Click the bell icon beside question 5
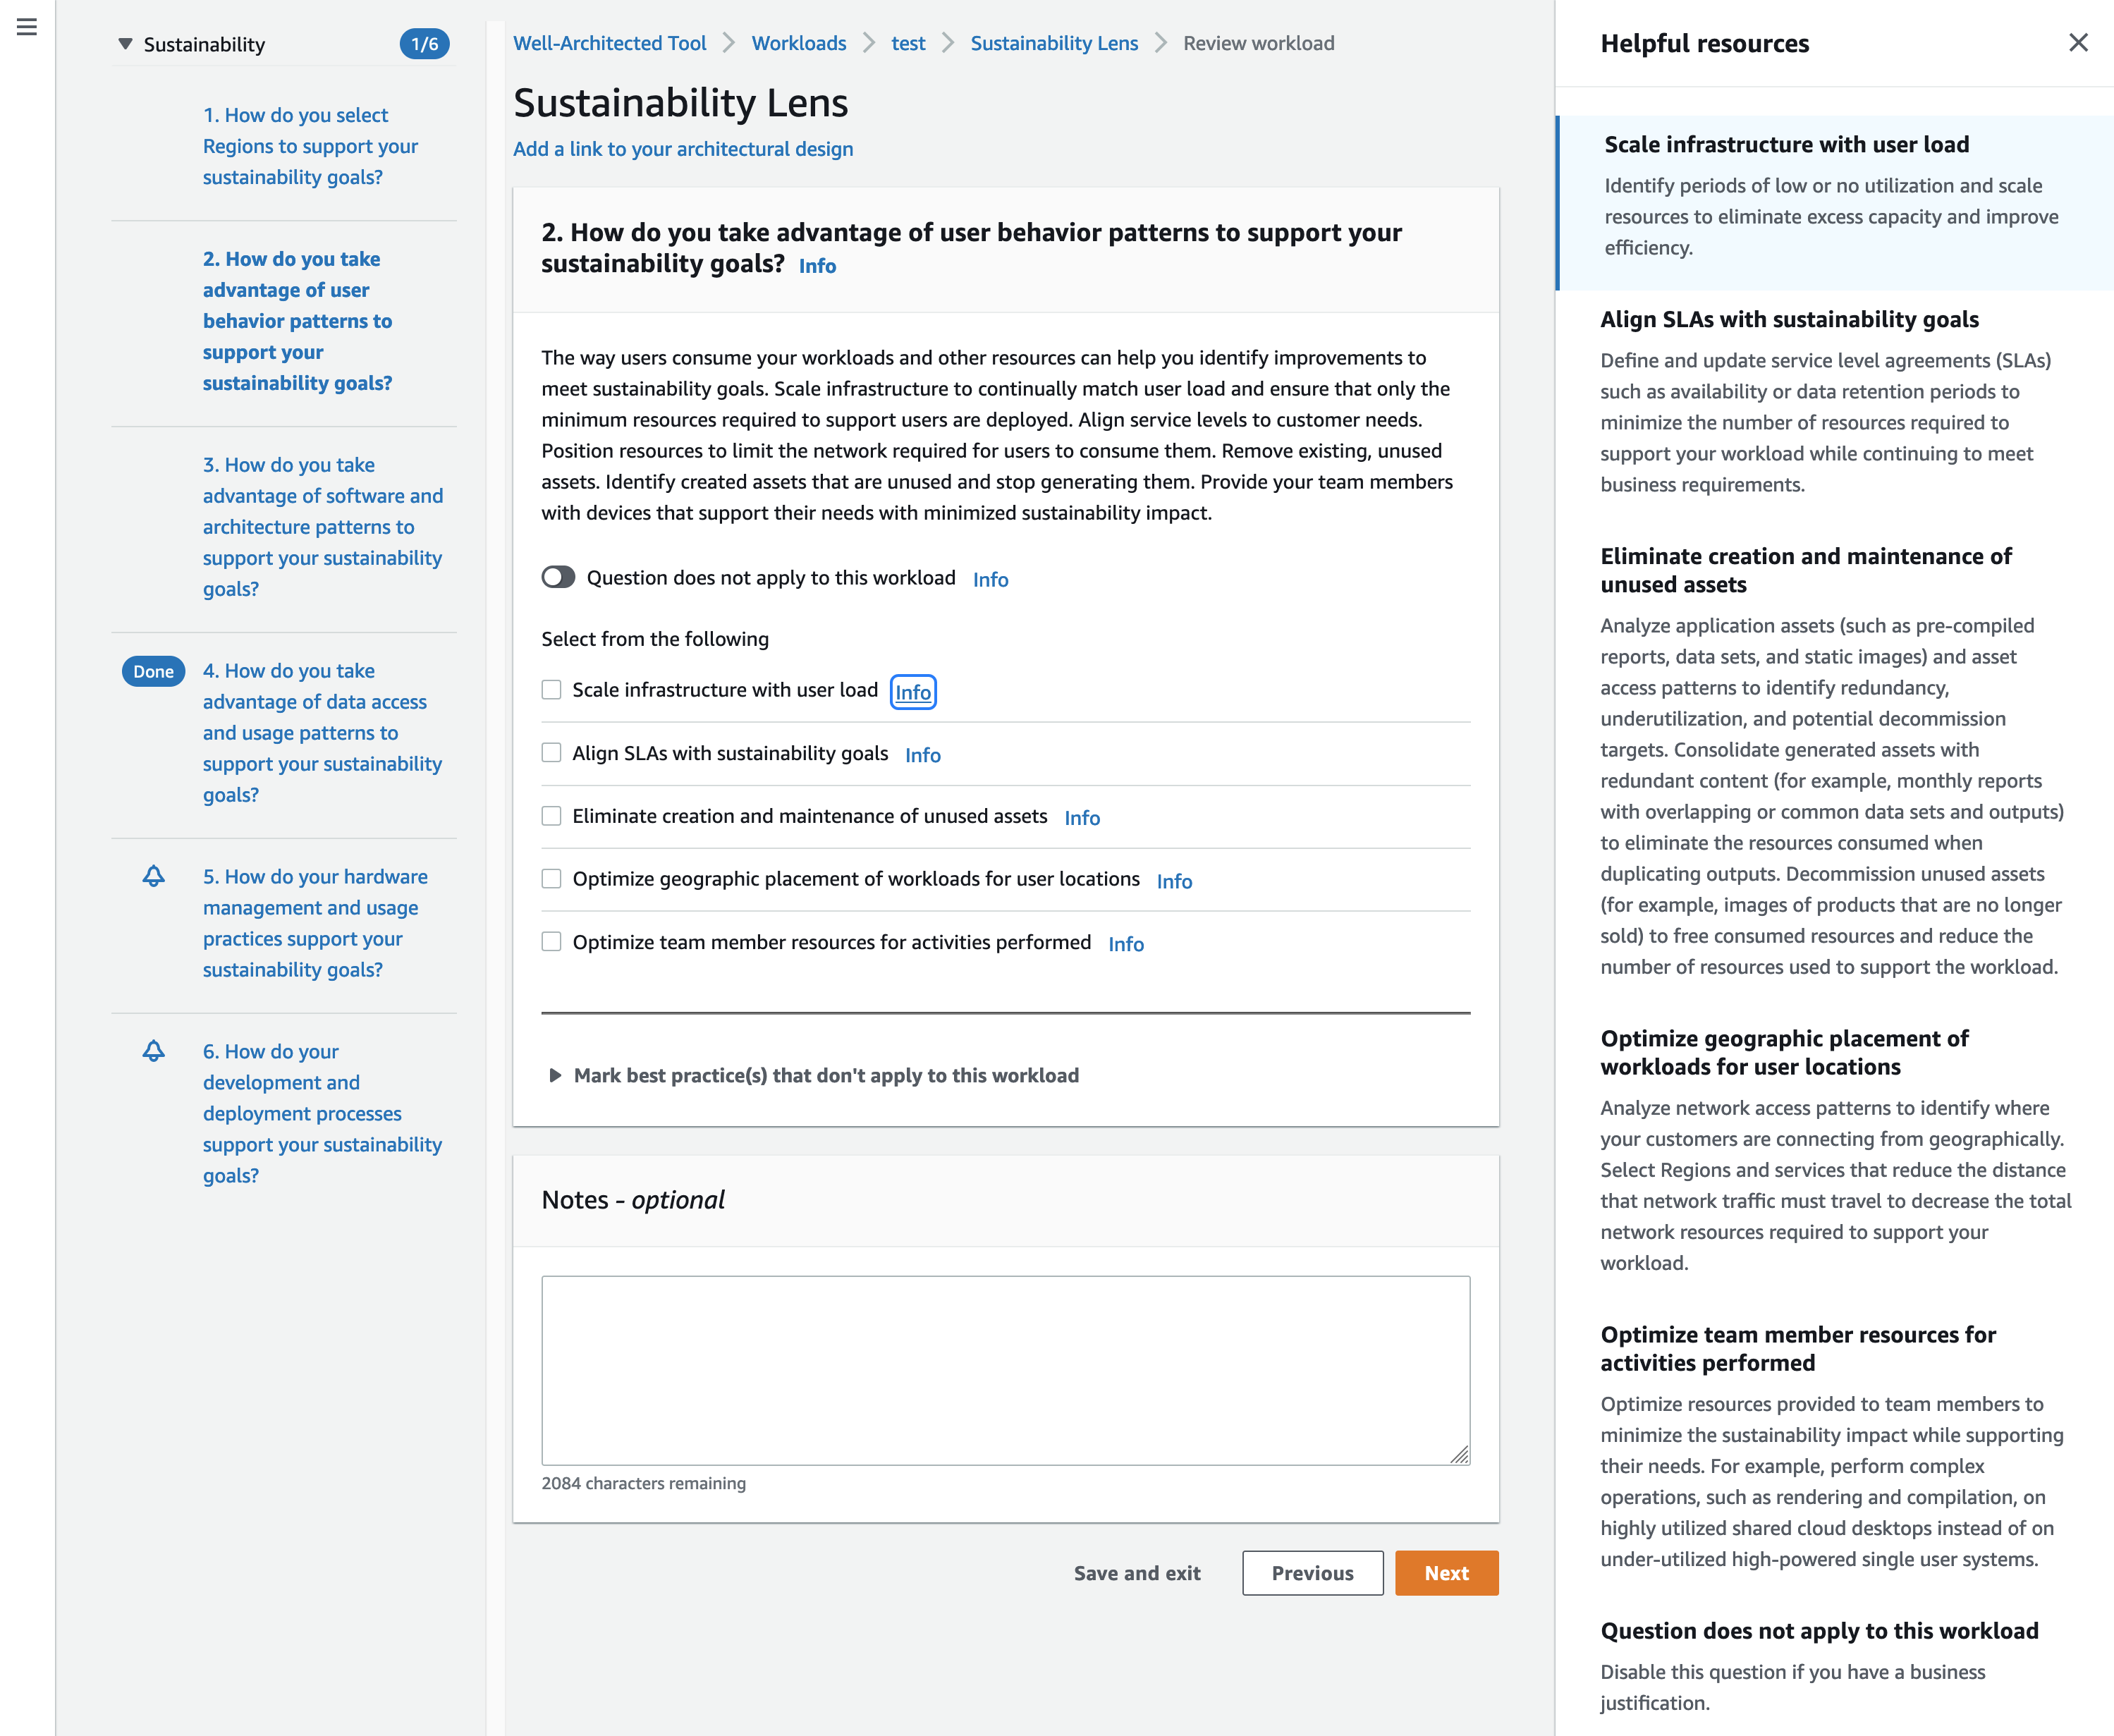This screenshot has height=1736, width=2114. pos(153,876)
